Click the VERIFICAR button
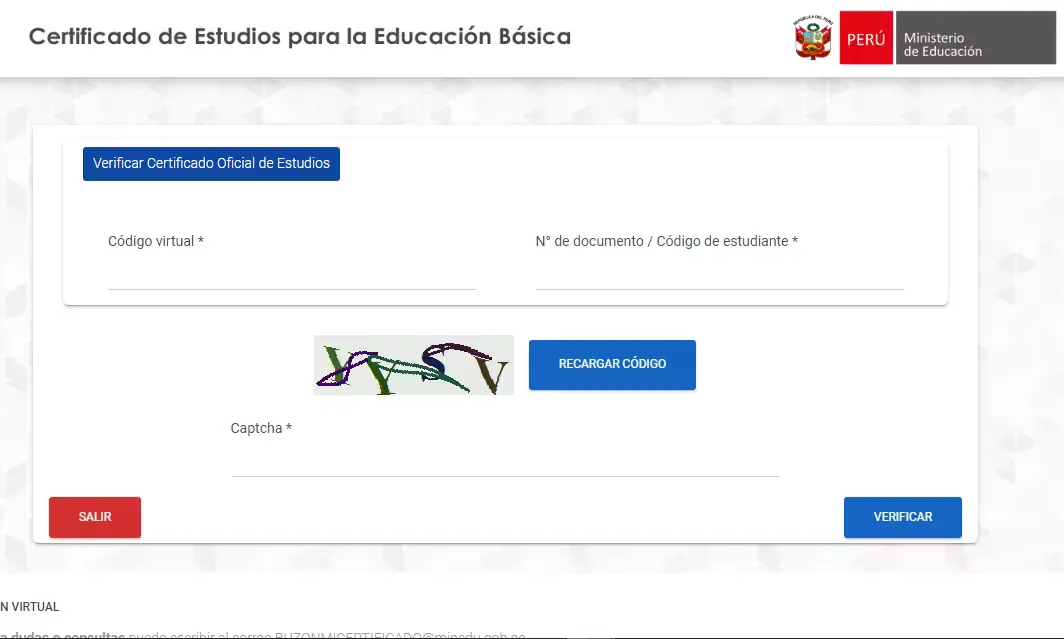This screenshot has width=1064, height=639. coord(902,517)
